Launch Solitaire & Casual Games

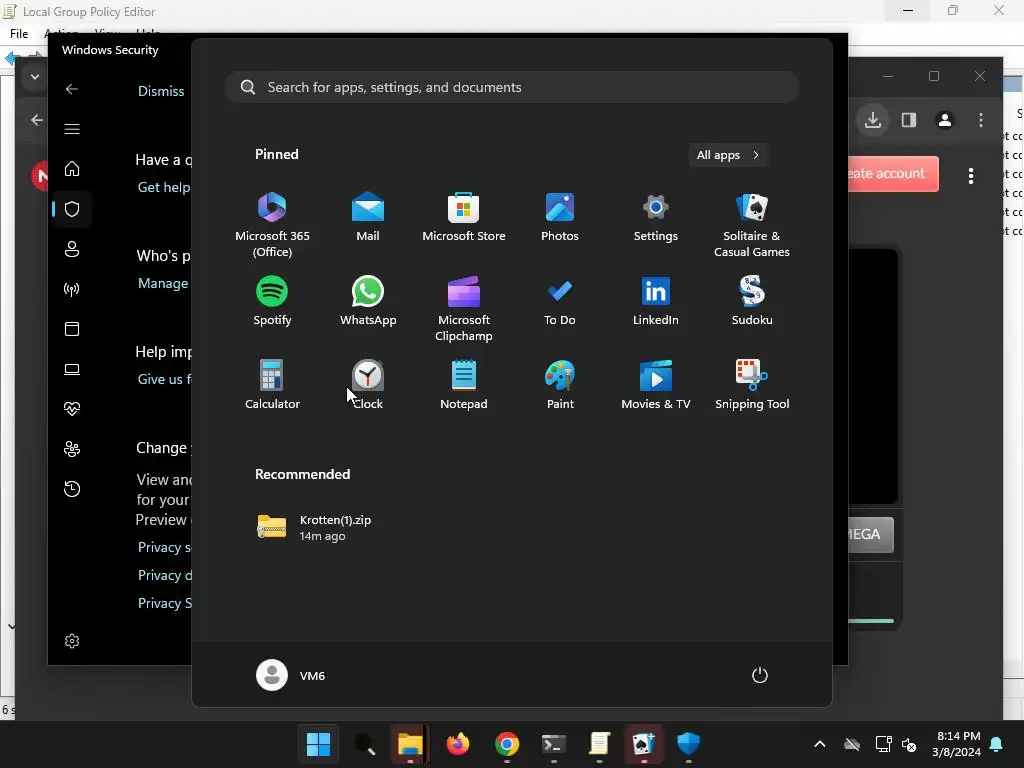click(x=752, y=224)
